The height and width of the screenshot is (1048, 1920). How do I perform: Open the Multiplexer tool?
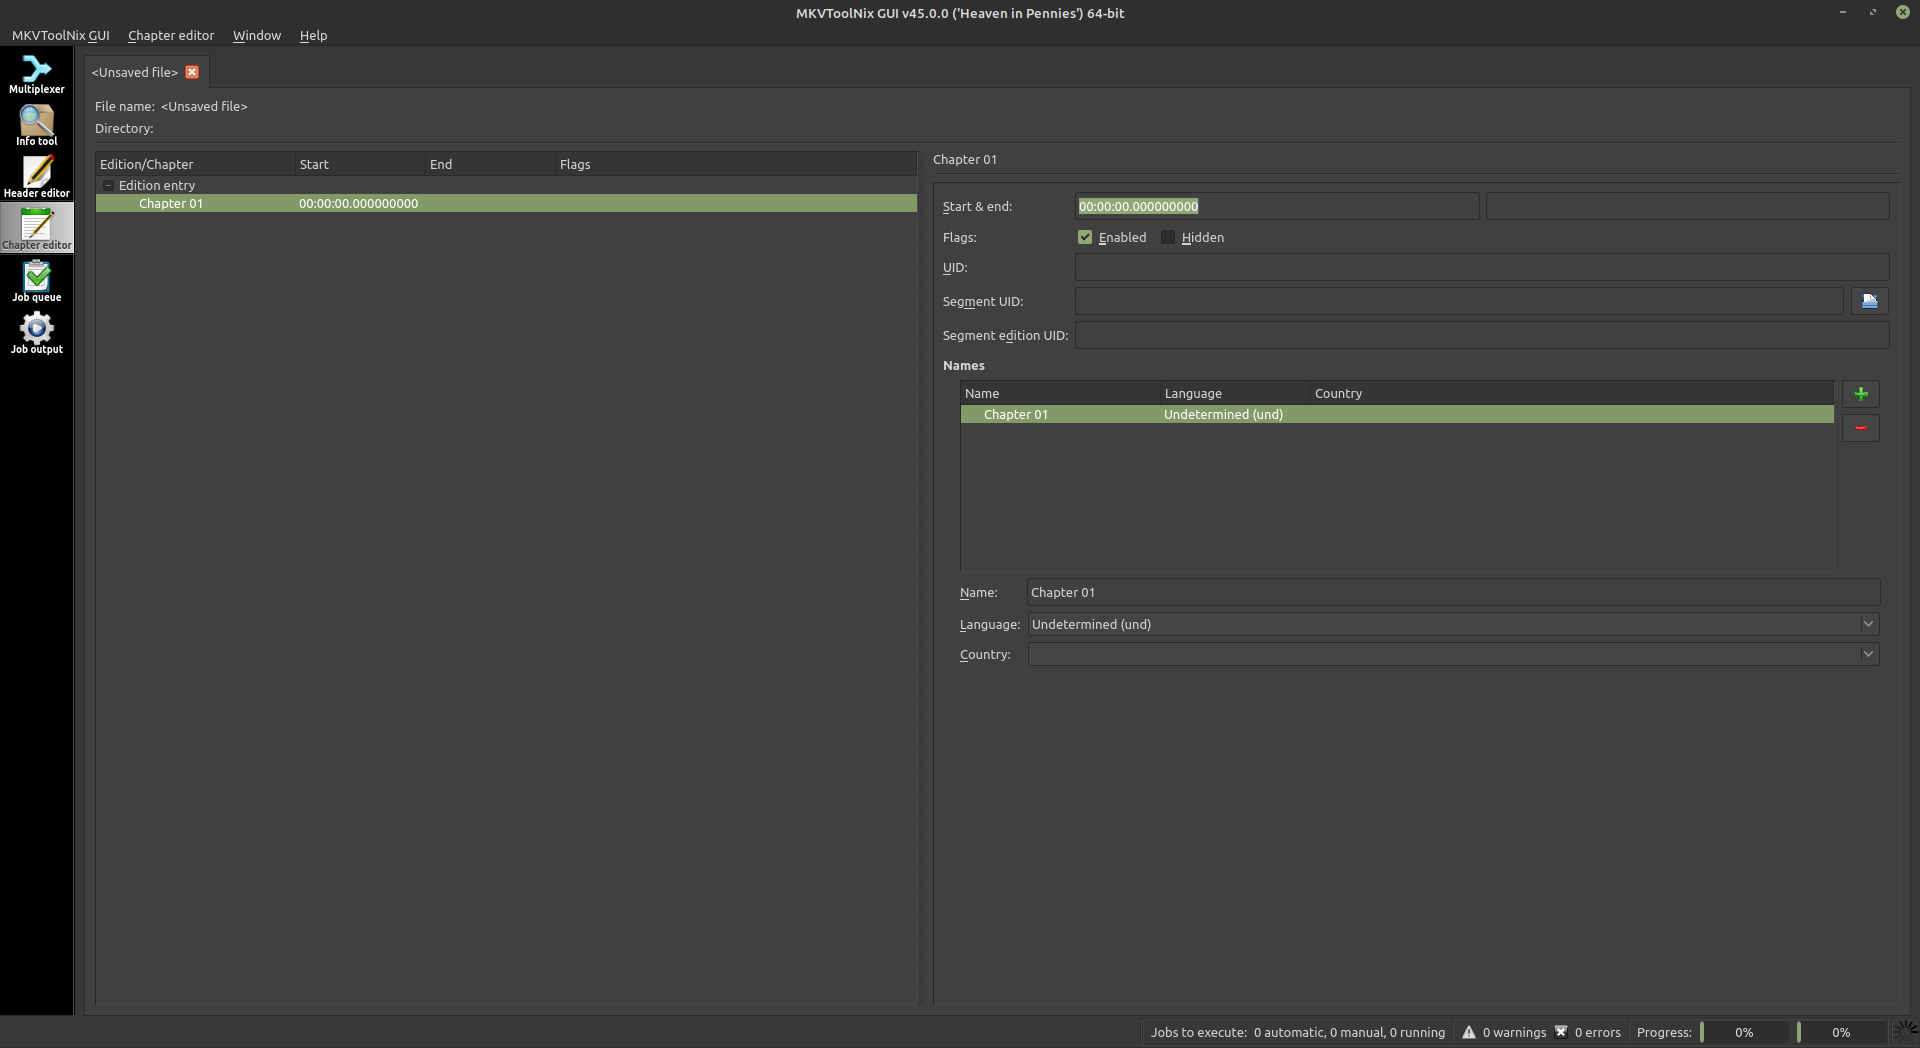click(x=37, y=74)
